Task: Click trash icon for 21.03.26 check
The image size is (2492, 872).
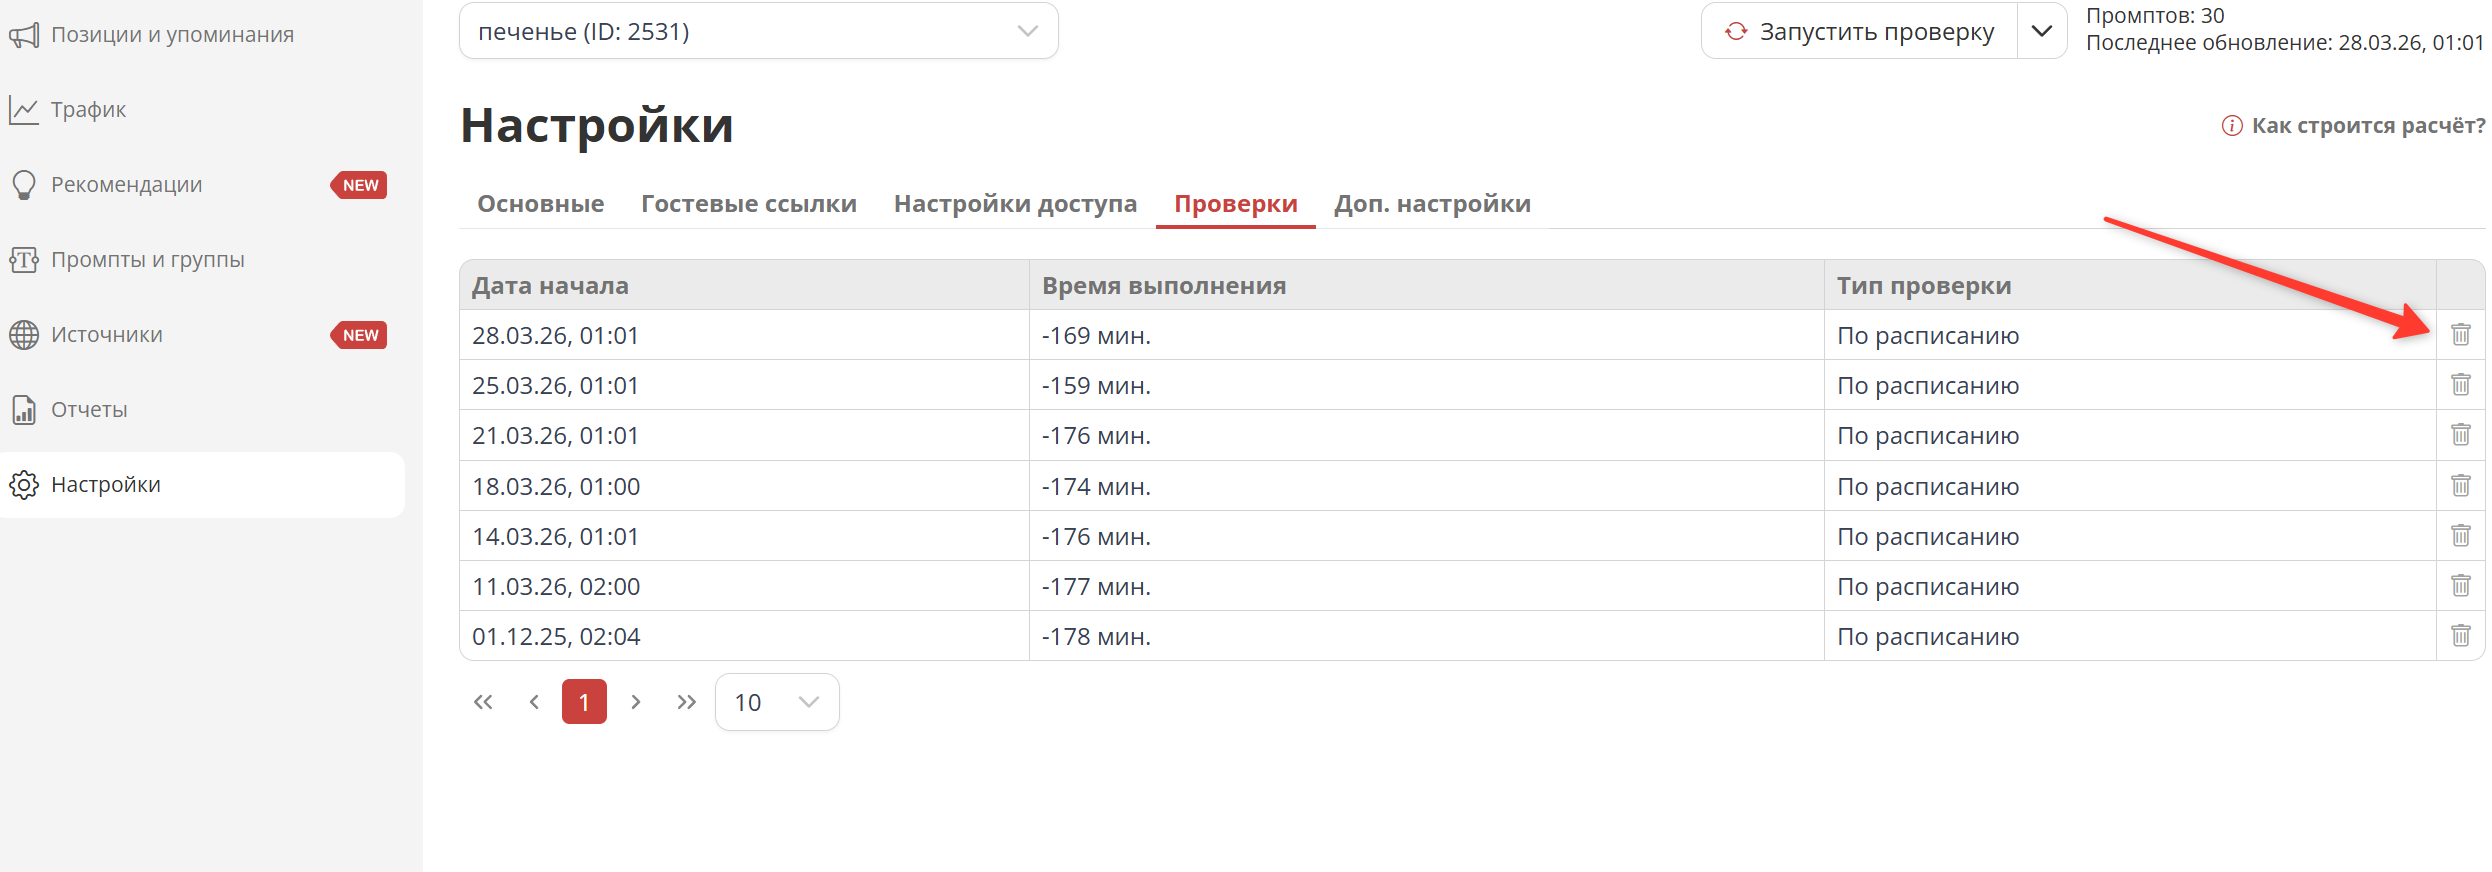Action: click(2460, 435)
